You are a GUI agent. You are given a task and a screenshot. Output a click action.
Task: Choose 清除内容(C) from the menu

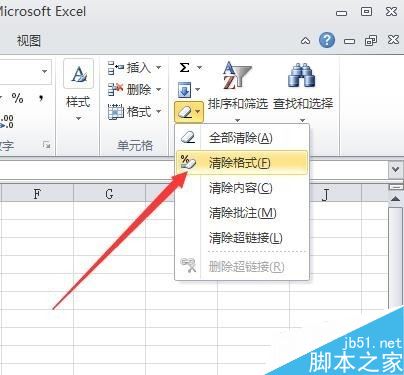tap(242, 188)
